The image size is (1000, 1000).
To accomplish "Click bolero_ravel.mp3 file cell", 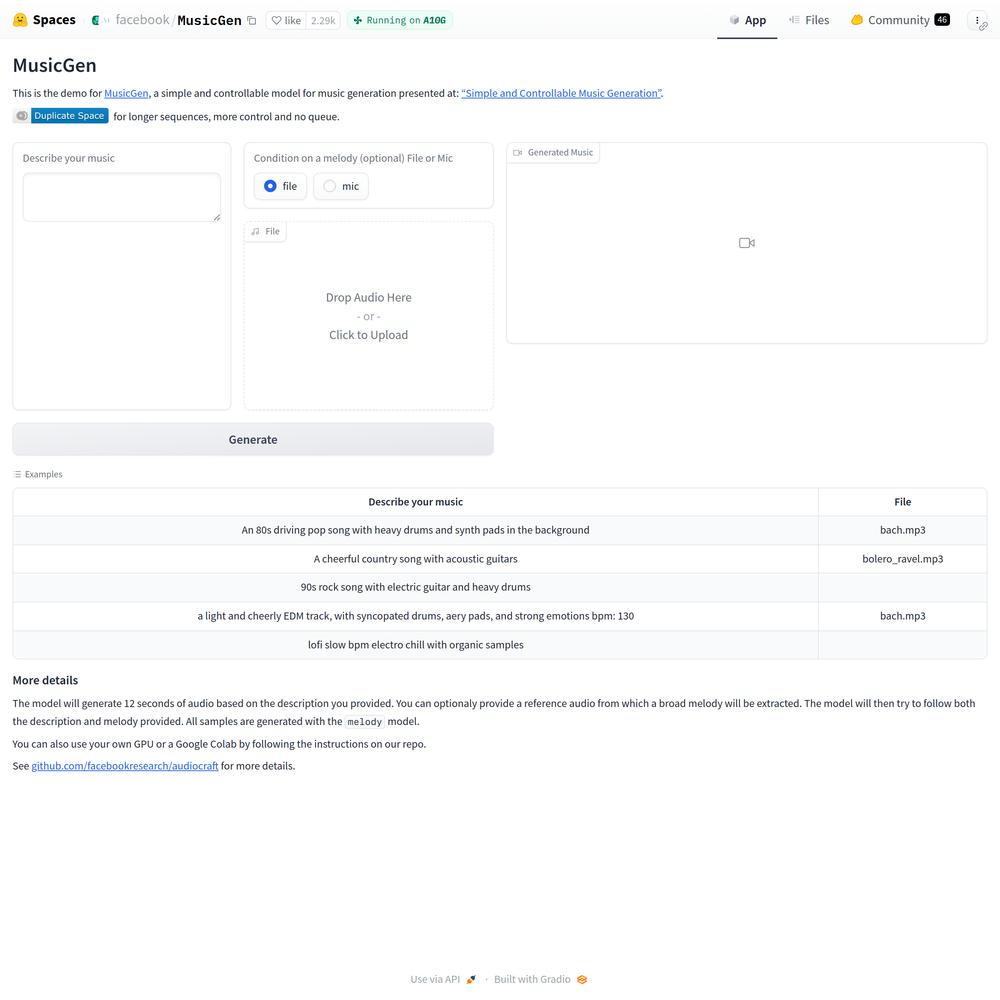I will (902, 559).
